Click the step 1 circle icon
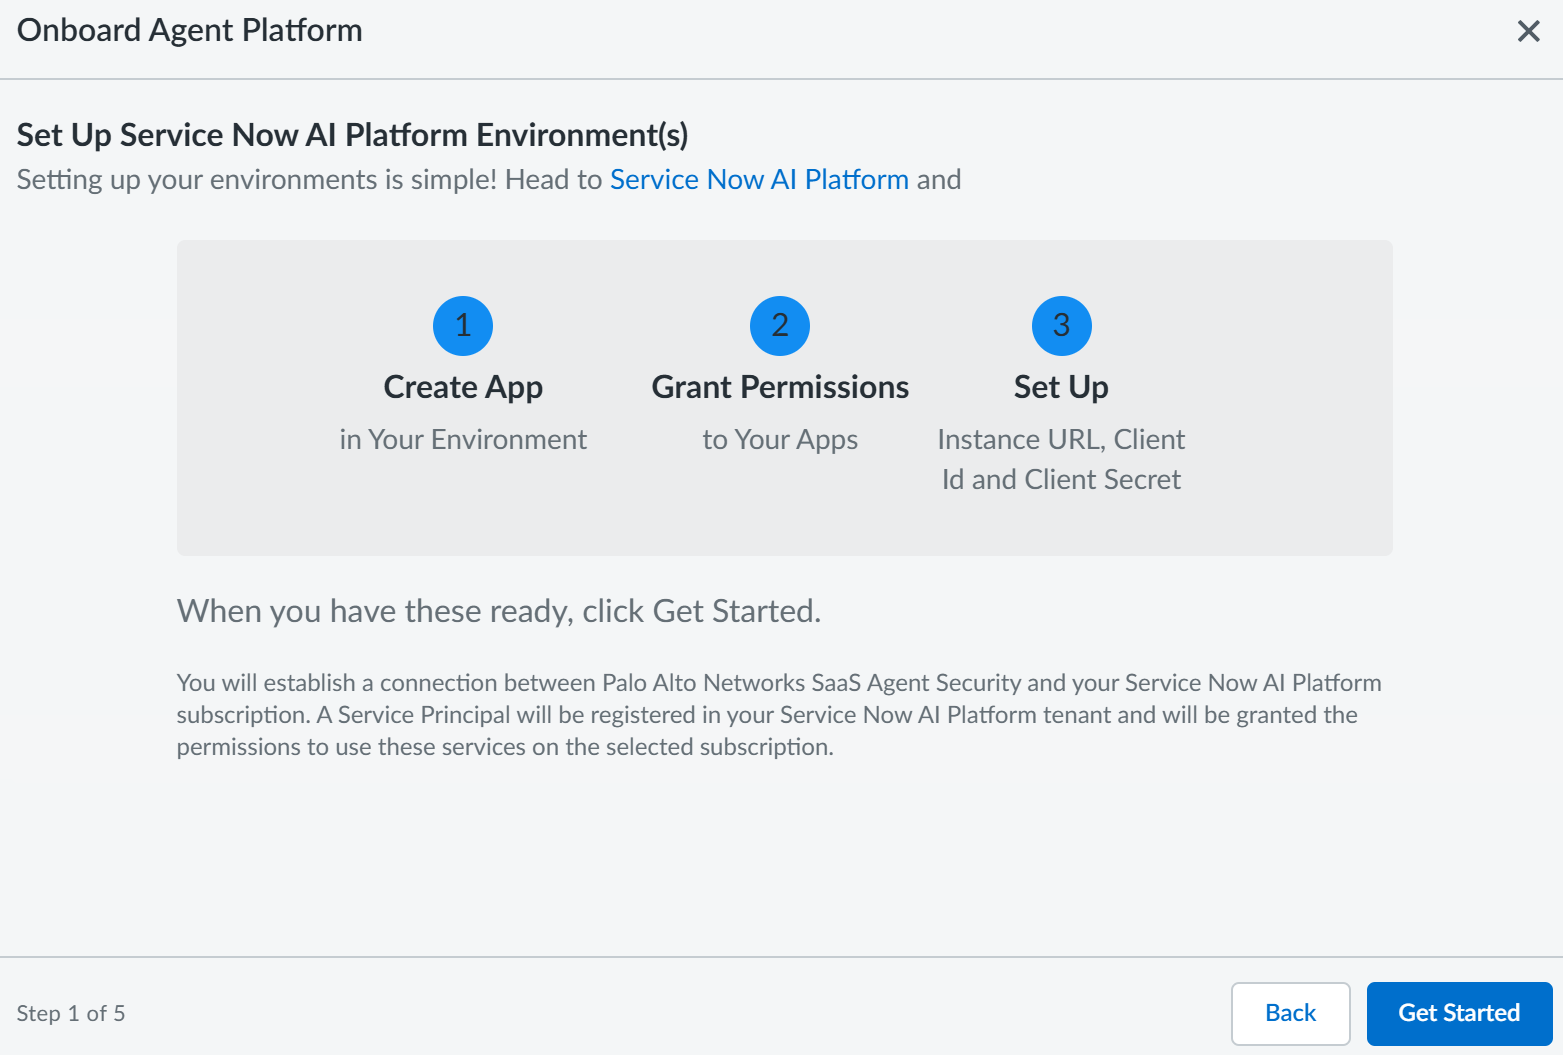Image resolution: width=1563 pixels, height=1055 pixels. 463,326
